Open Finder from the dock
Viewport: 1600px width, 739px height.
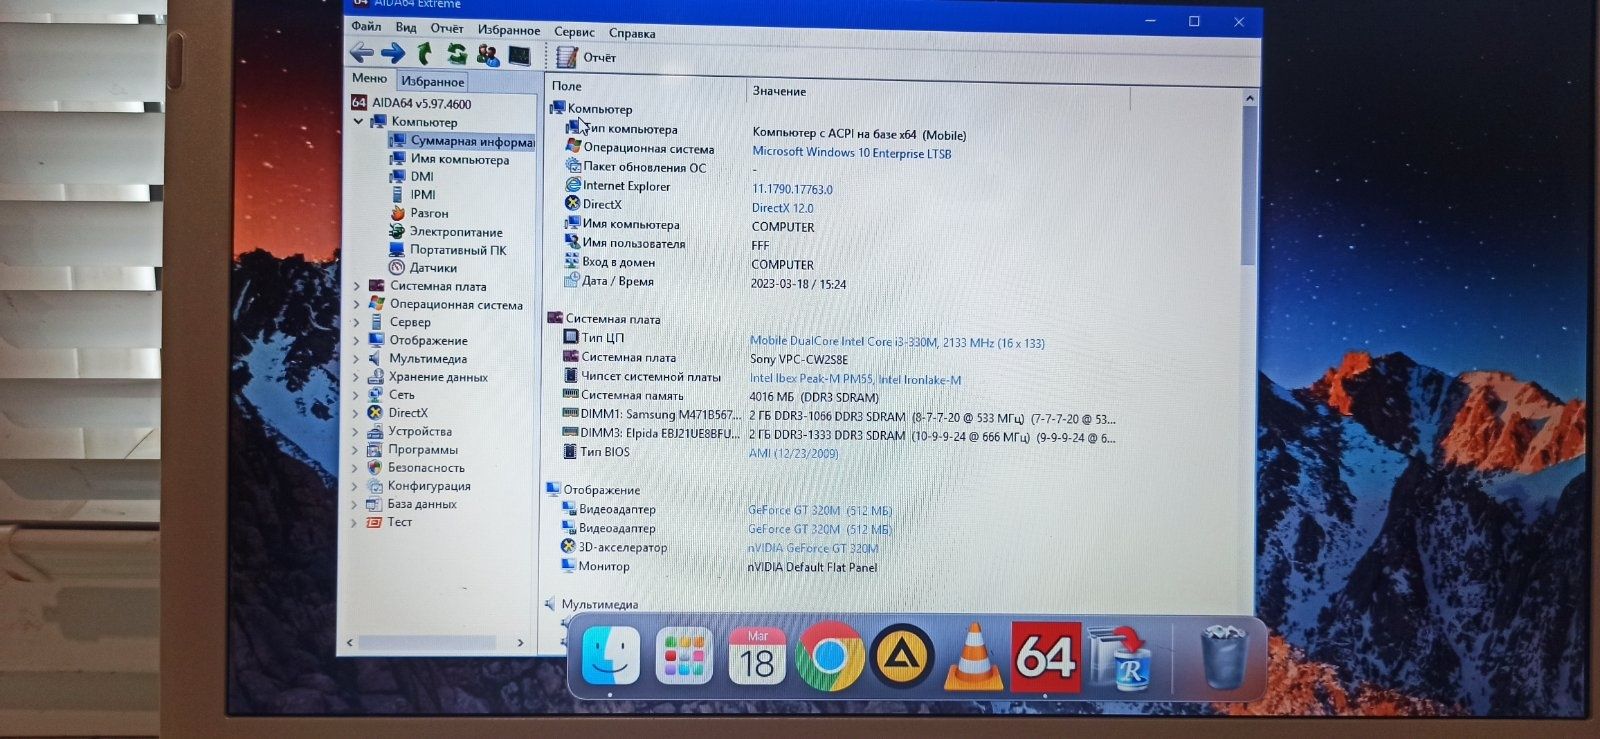[610, 656]
